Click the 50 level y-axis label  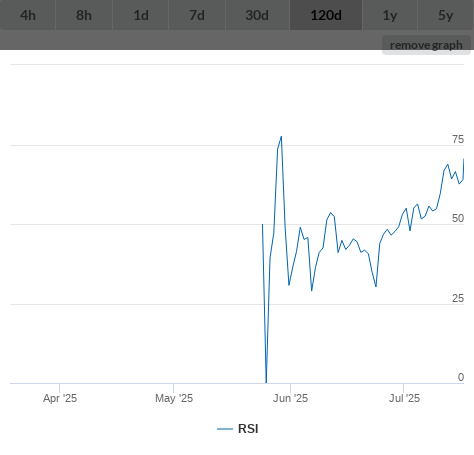(x=458, y=218)
